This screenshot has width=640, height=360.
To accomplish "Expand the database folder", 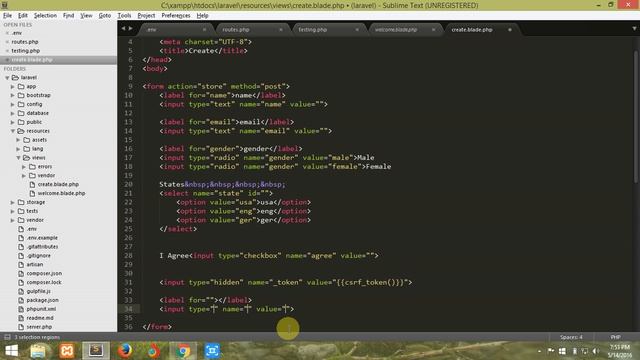I will click(13, 113).
